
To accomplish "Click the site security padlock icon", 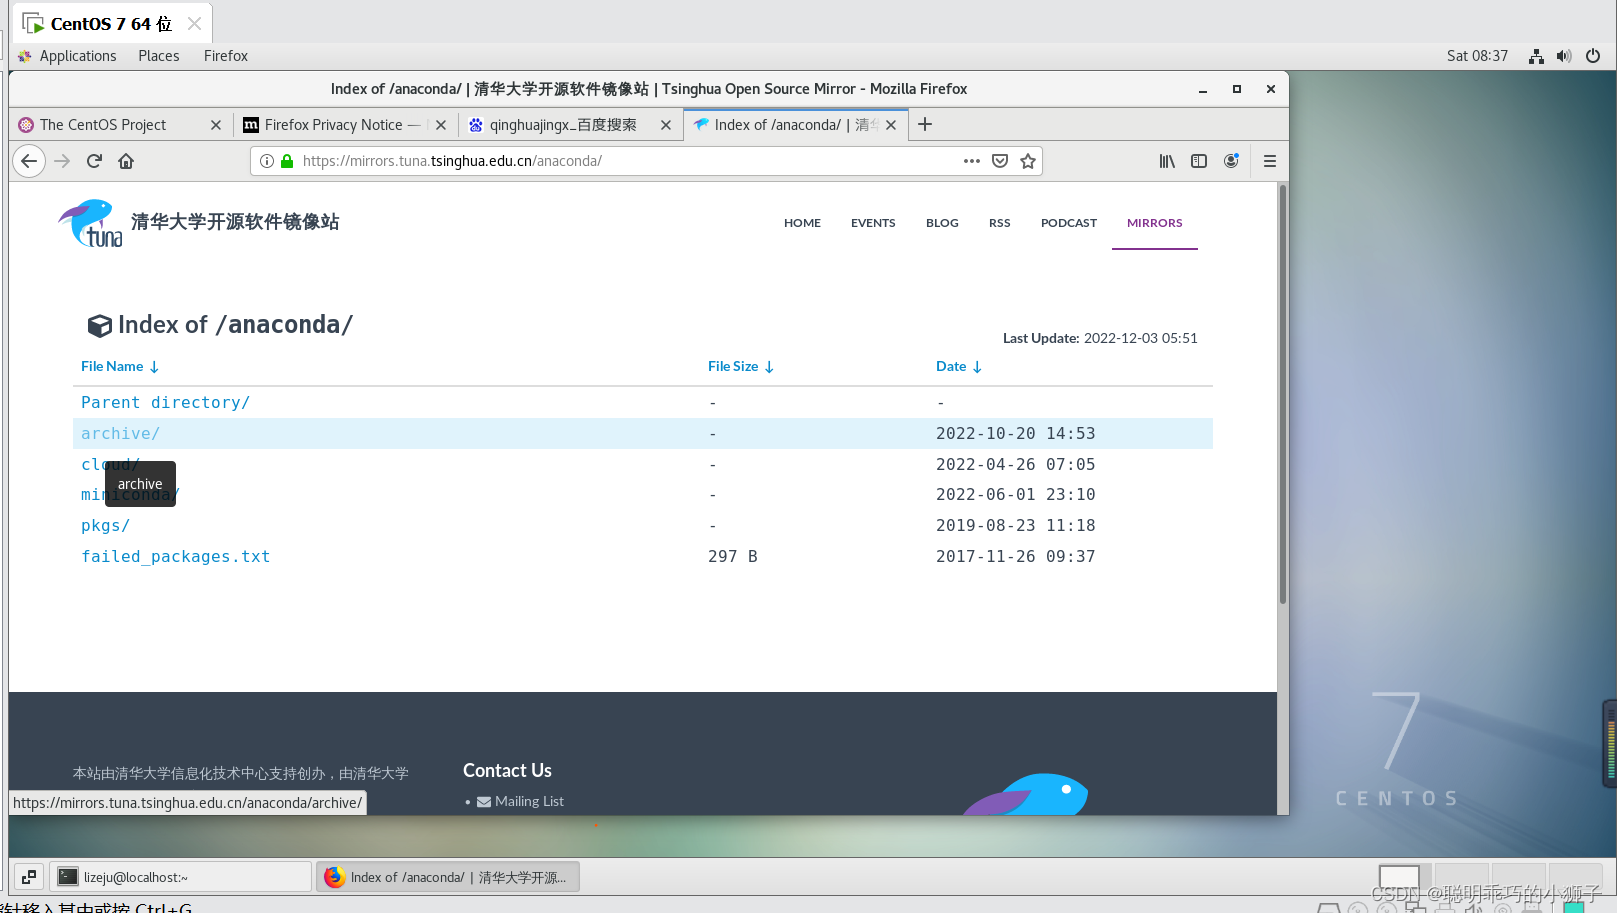I will click(286, 160).
